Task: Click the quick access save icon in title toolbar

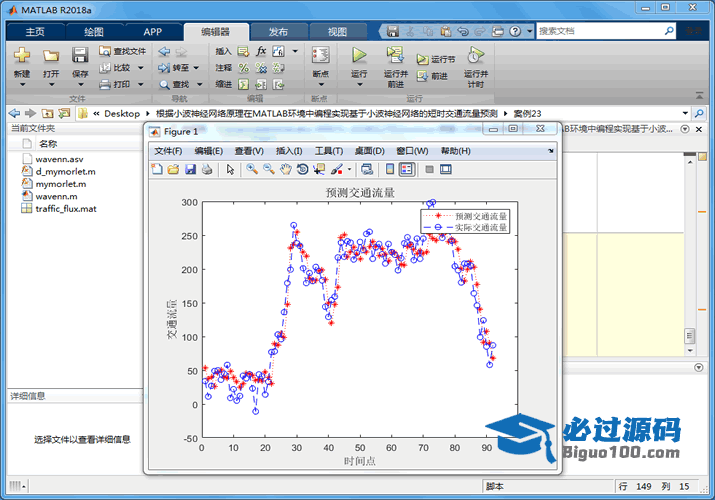Action: [393, 31]
